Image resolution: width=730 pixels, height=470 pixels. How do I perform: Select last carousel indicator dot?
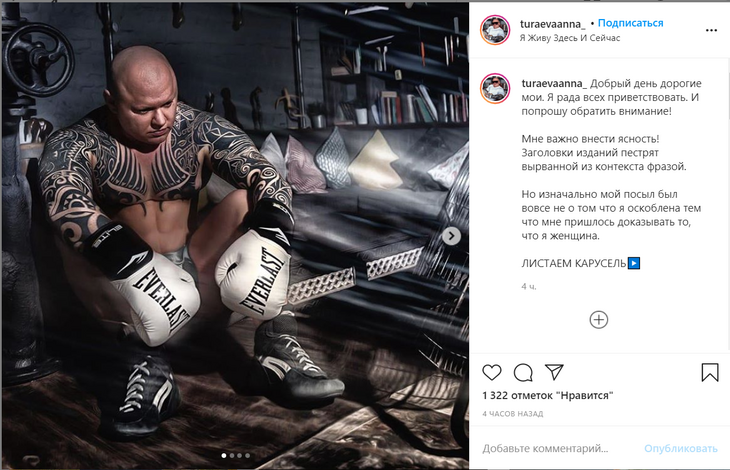coord(248,456)
